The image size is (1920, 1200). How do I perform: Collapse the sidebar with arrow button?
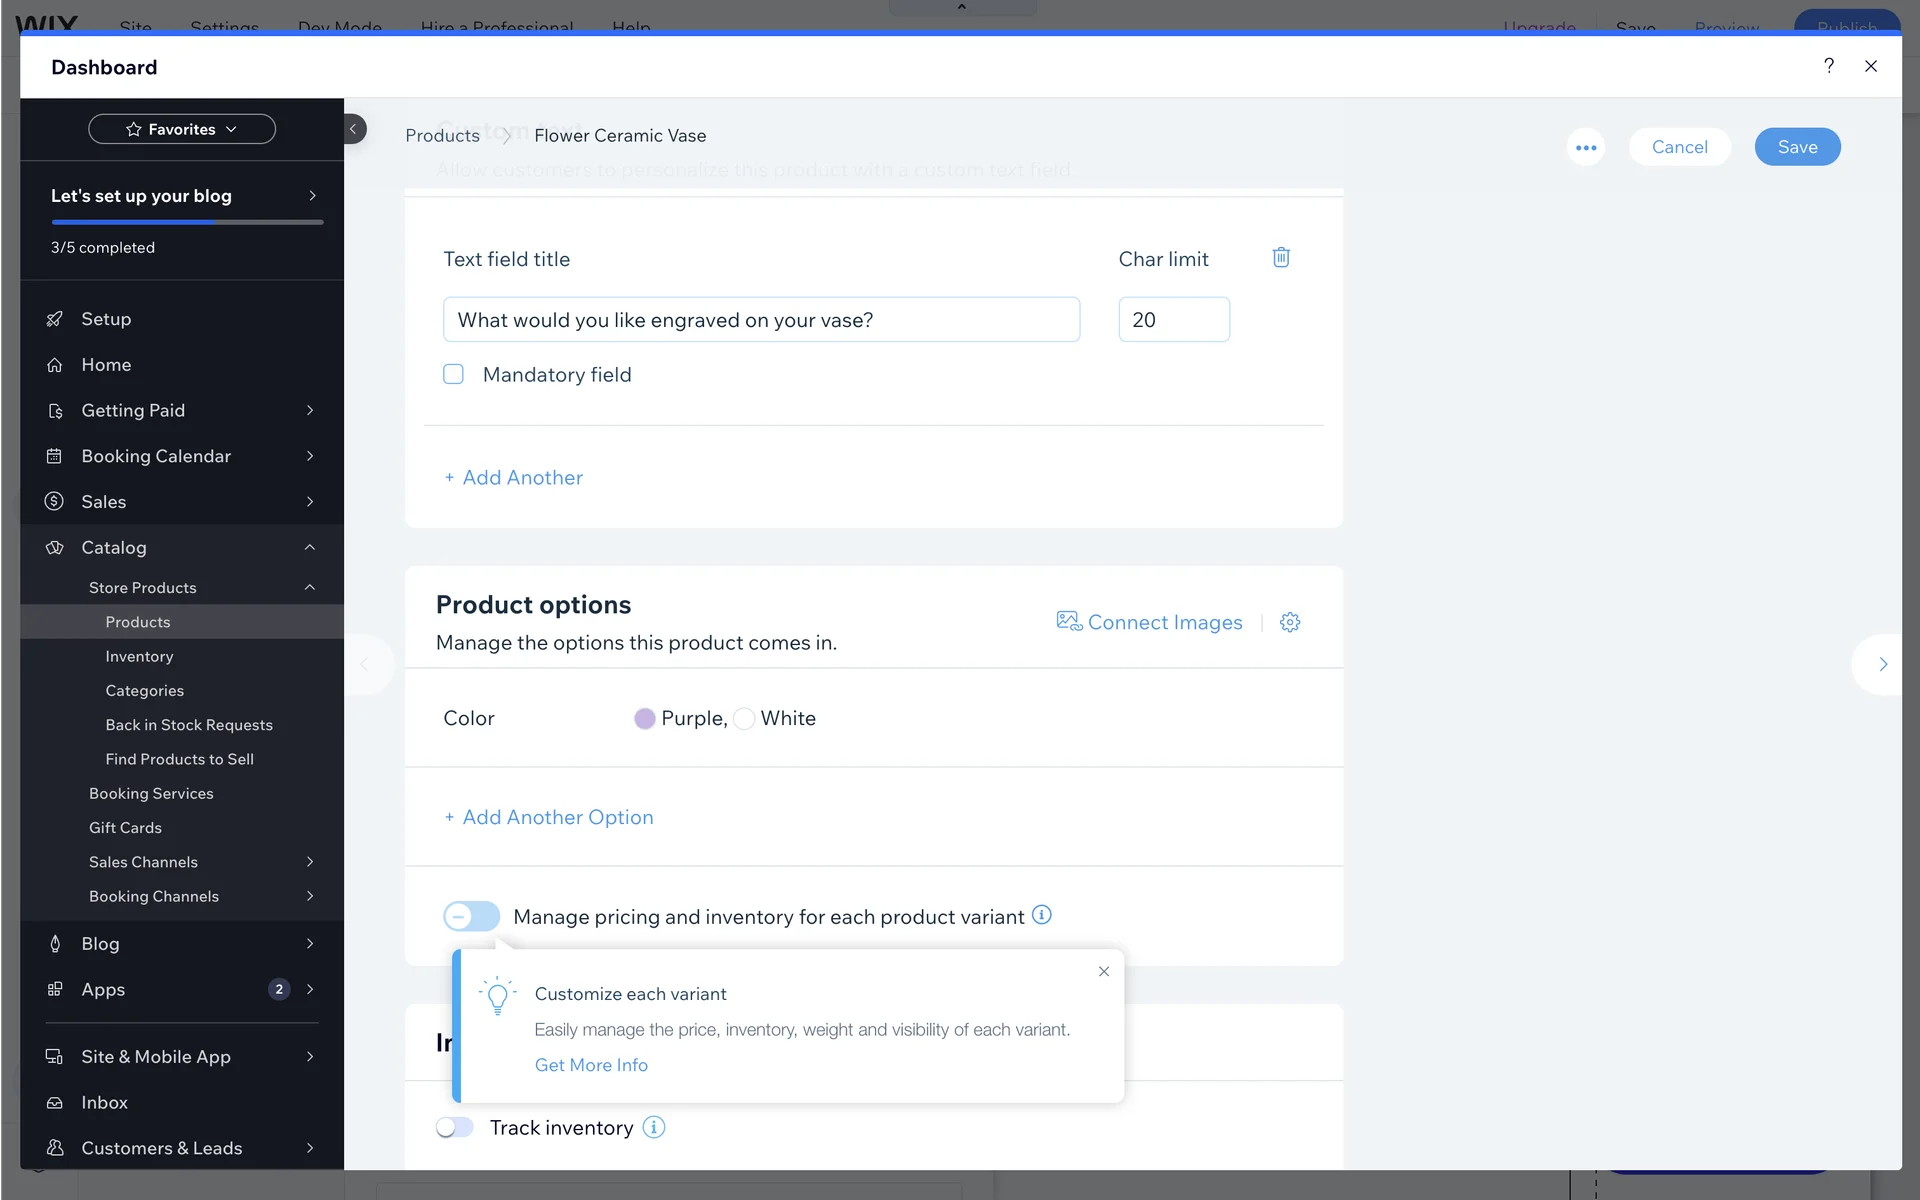point(353,129)
